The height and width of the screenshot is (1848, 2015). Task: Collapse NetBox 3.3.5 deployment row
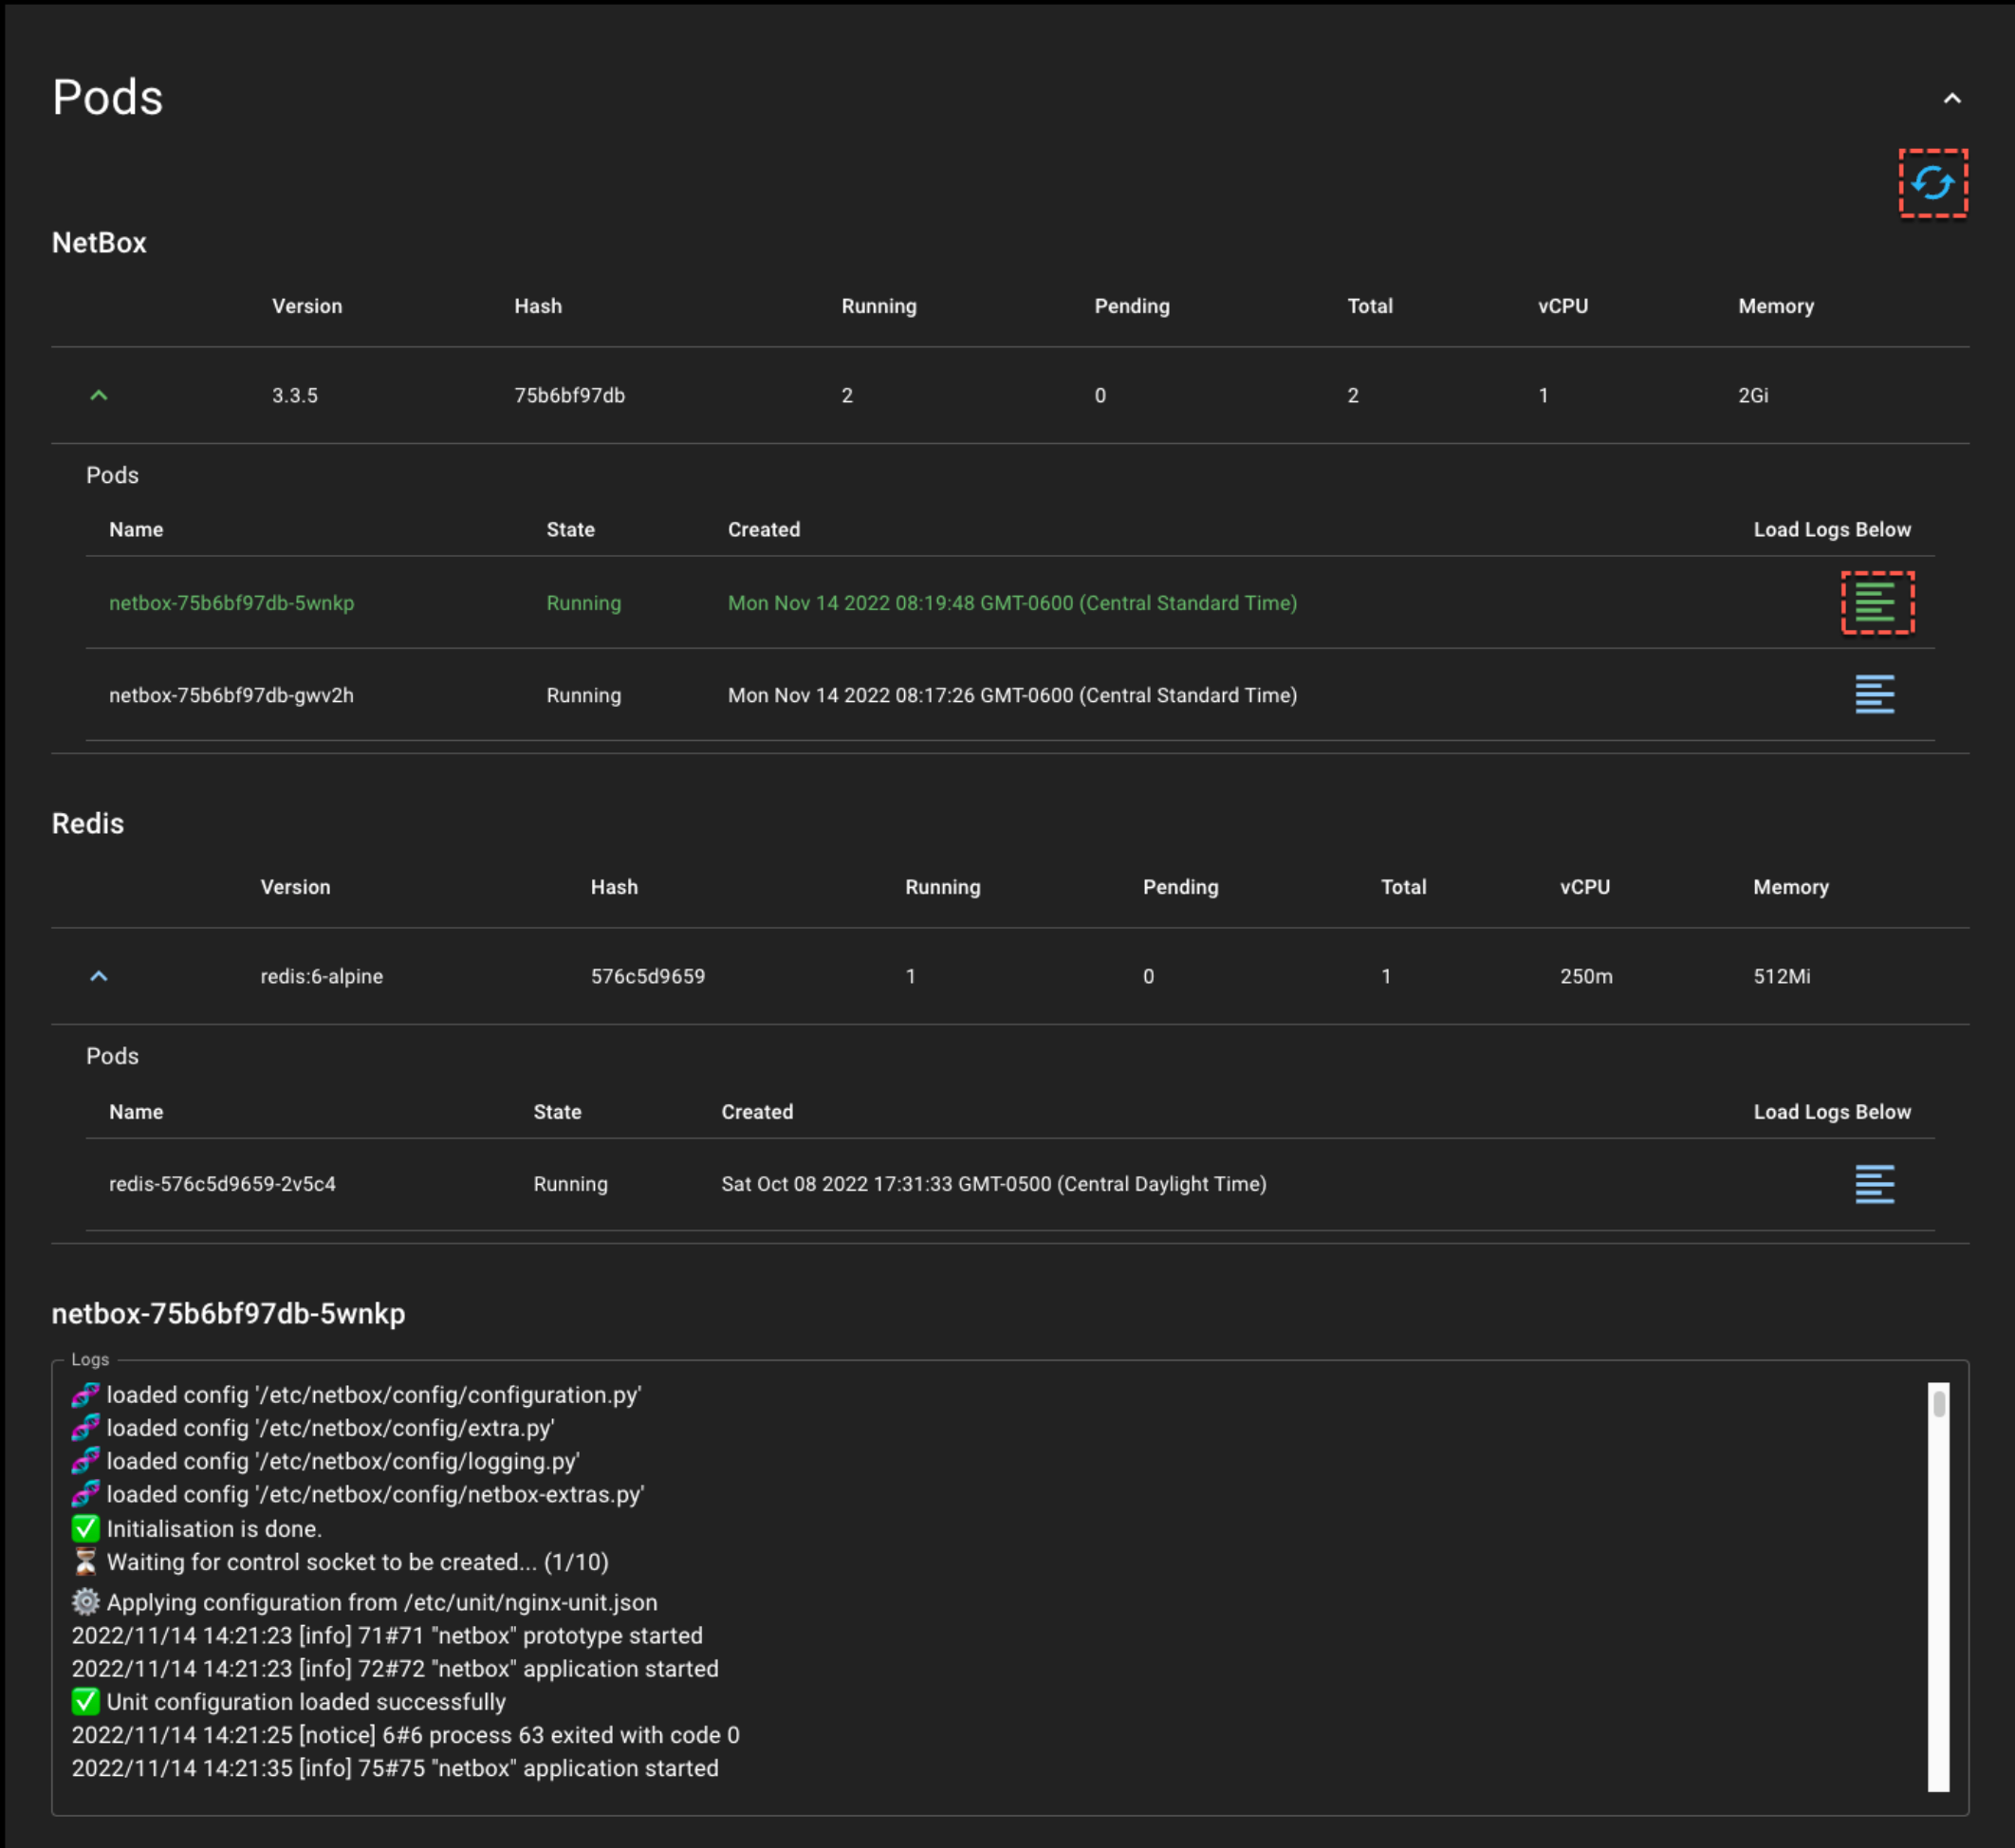click(99, 395)
